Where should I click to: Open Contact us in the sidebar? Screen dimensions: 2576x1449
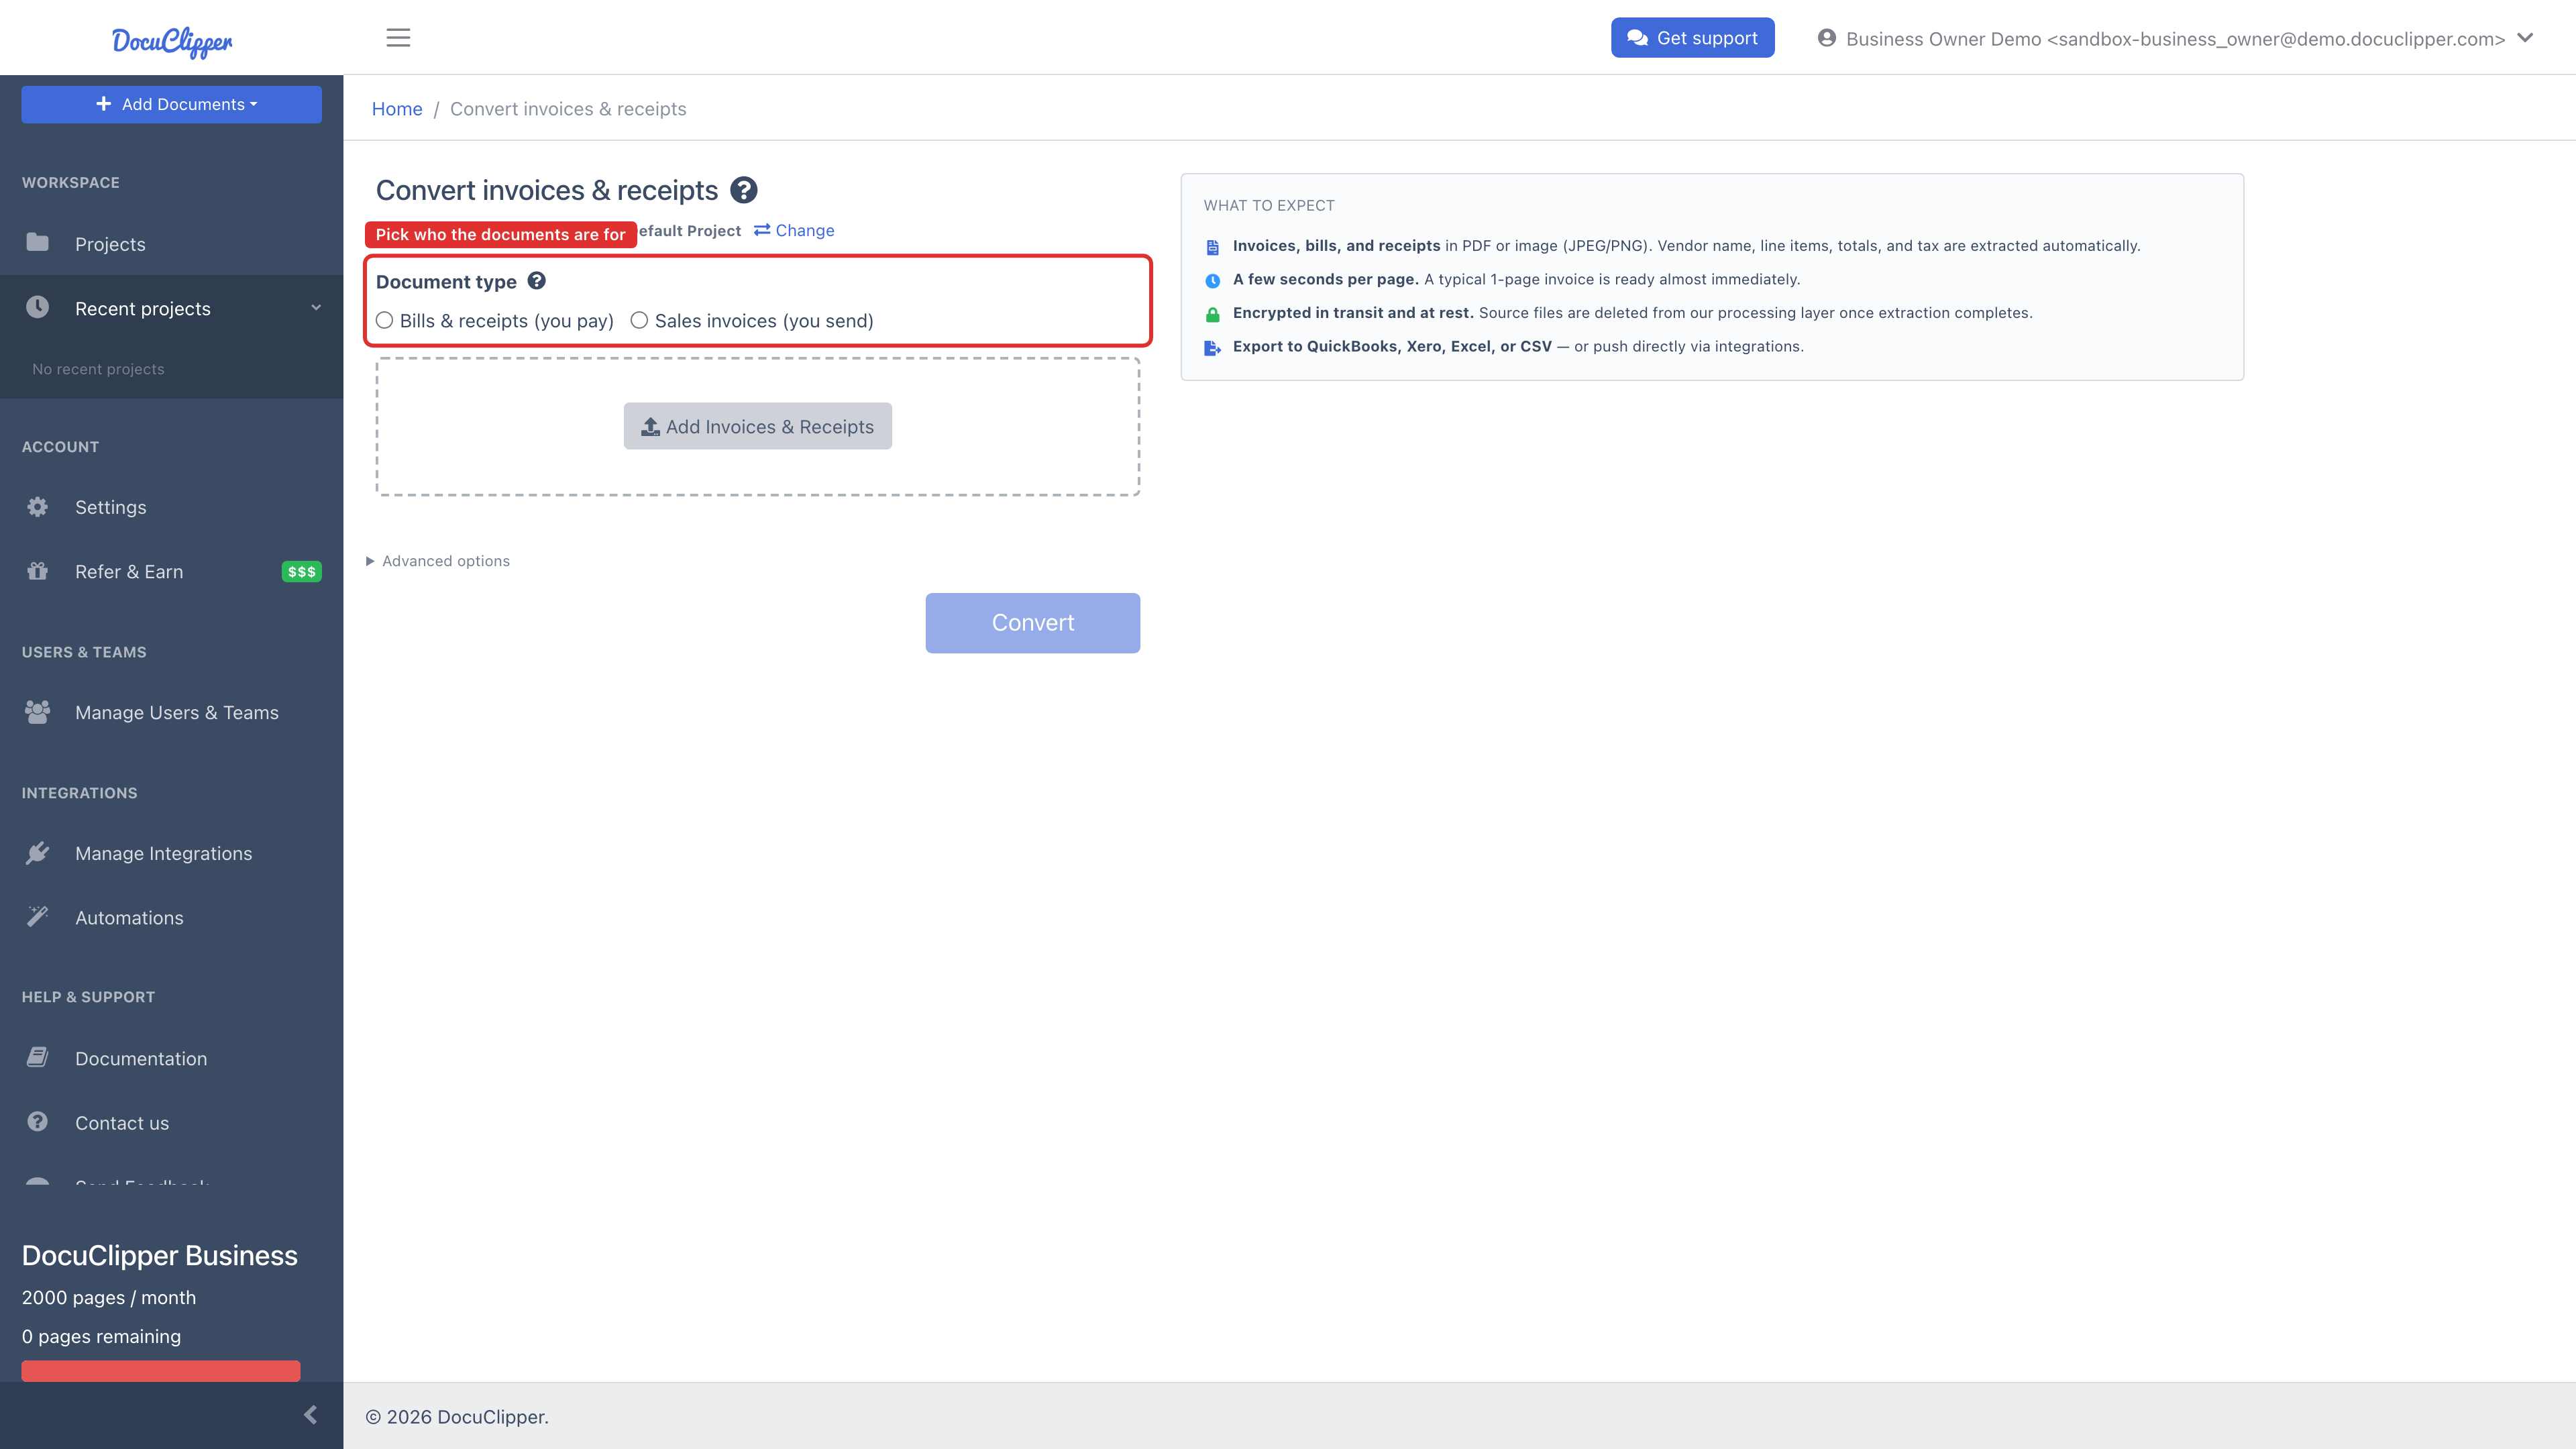coord(172,1123)
